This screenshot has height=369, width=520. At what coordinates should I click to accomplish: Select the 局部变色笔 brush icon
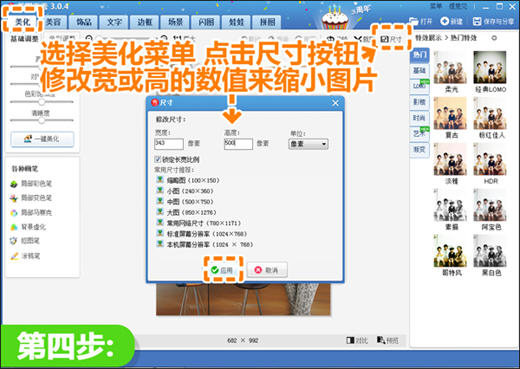14,198
